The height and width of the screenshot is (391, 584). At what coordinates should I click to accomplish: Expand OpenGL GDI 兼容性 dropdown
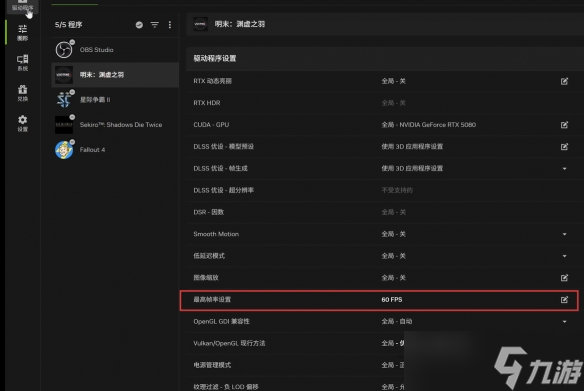coord(565,321)
